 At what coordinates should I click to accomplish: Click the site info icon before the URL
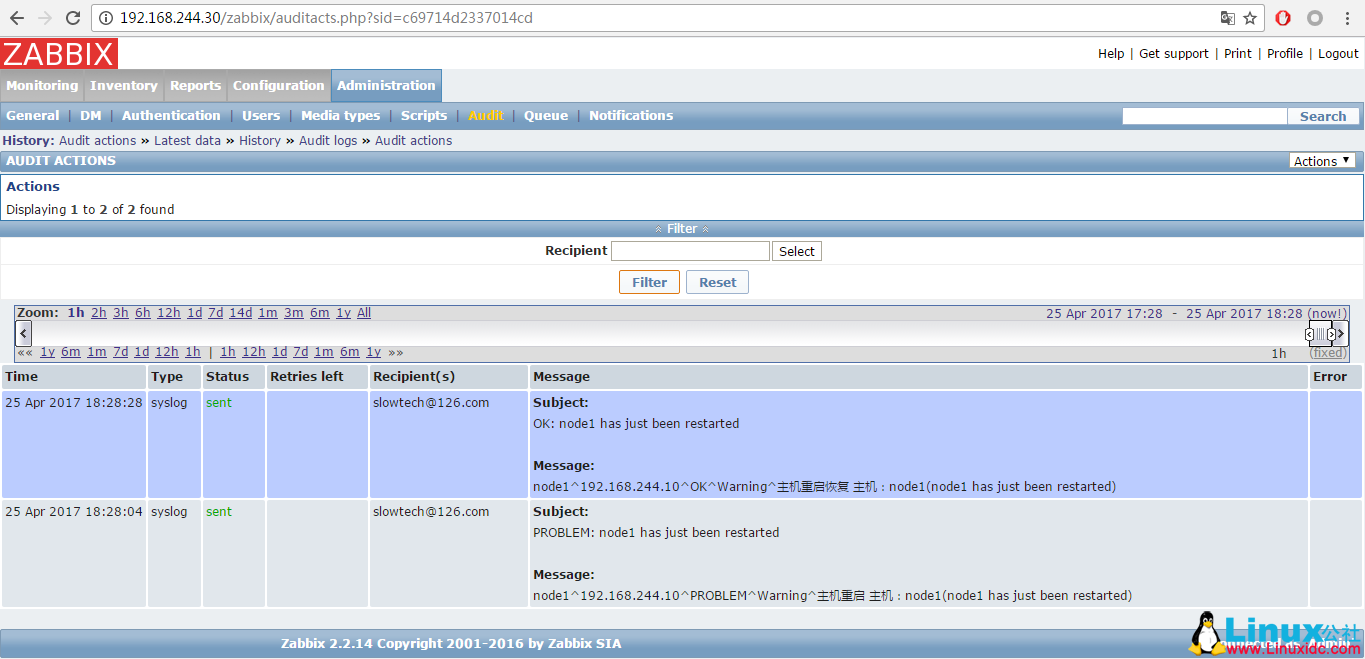(106, 17)
